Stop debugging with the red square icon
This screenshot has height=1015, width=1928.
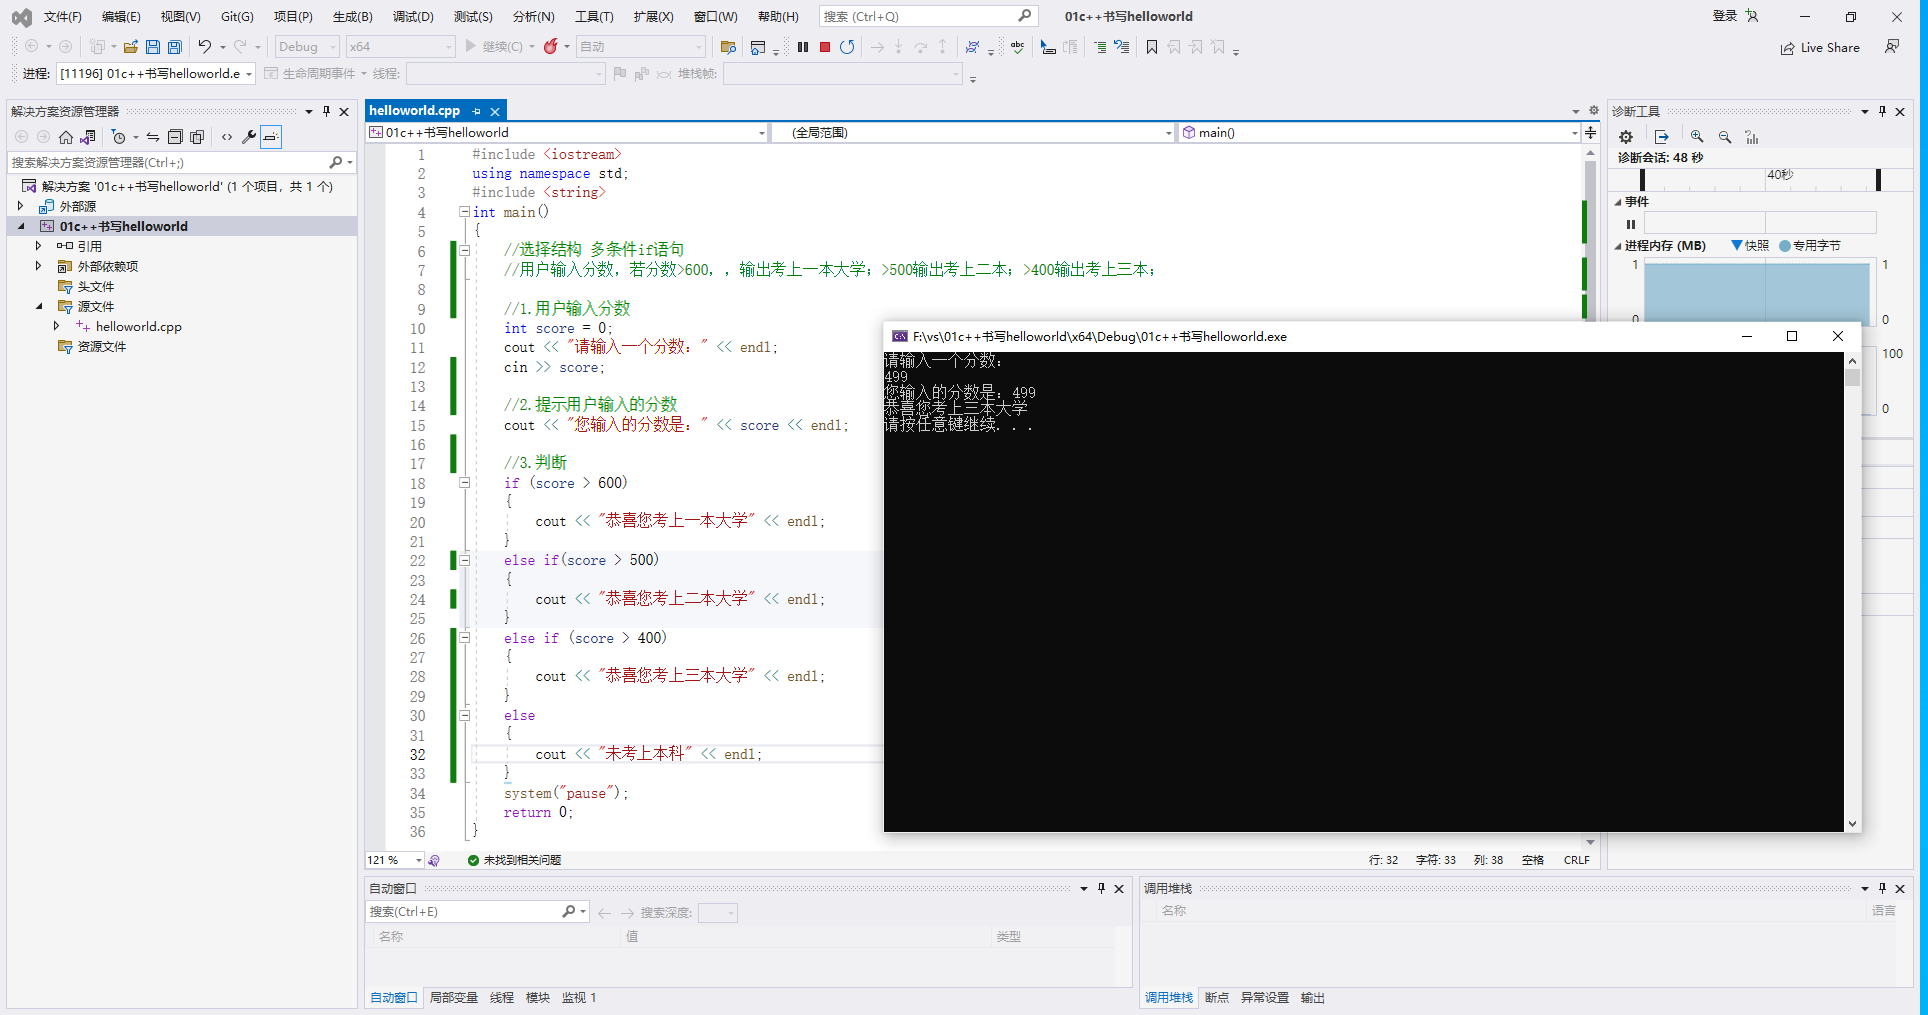click(825, 47)
